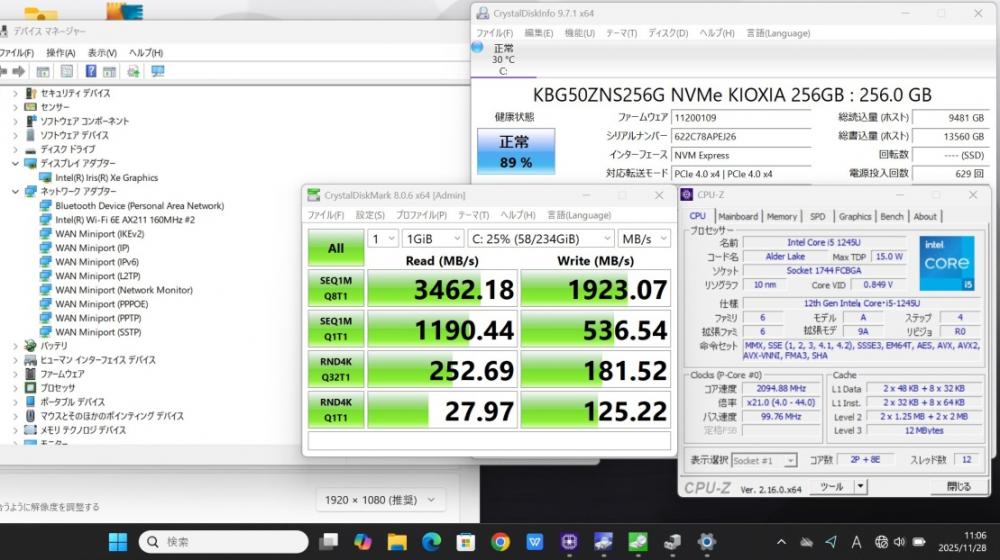The height and width of the screenshot is (560, 1000).
Task: Expand the ディスク ドライブ node
Action: click(x=15, y=150)
